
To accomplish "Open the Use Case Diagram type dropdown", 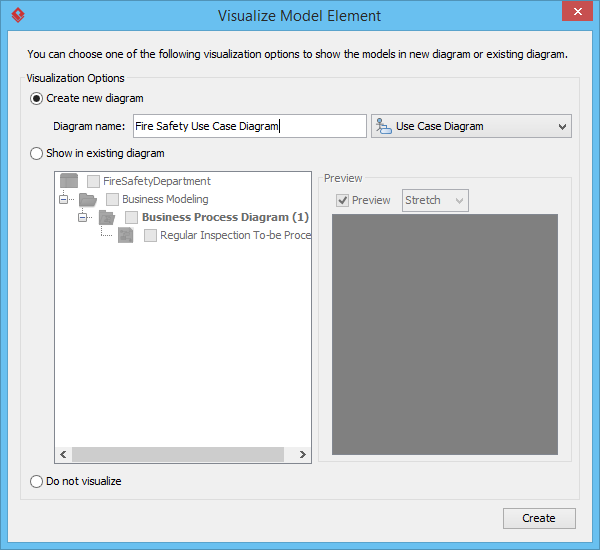I will coord(471,126).
